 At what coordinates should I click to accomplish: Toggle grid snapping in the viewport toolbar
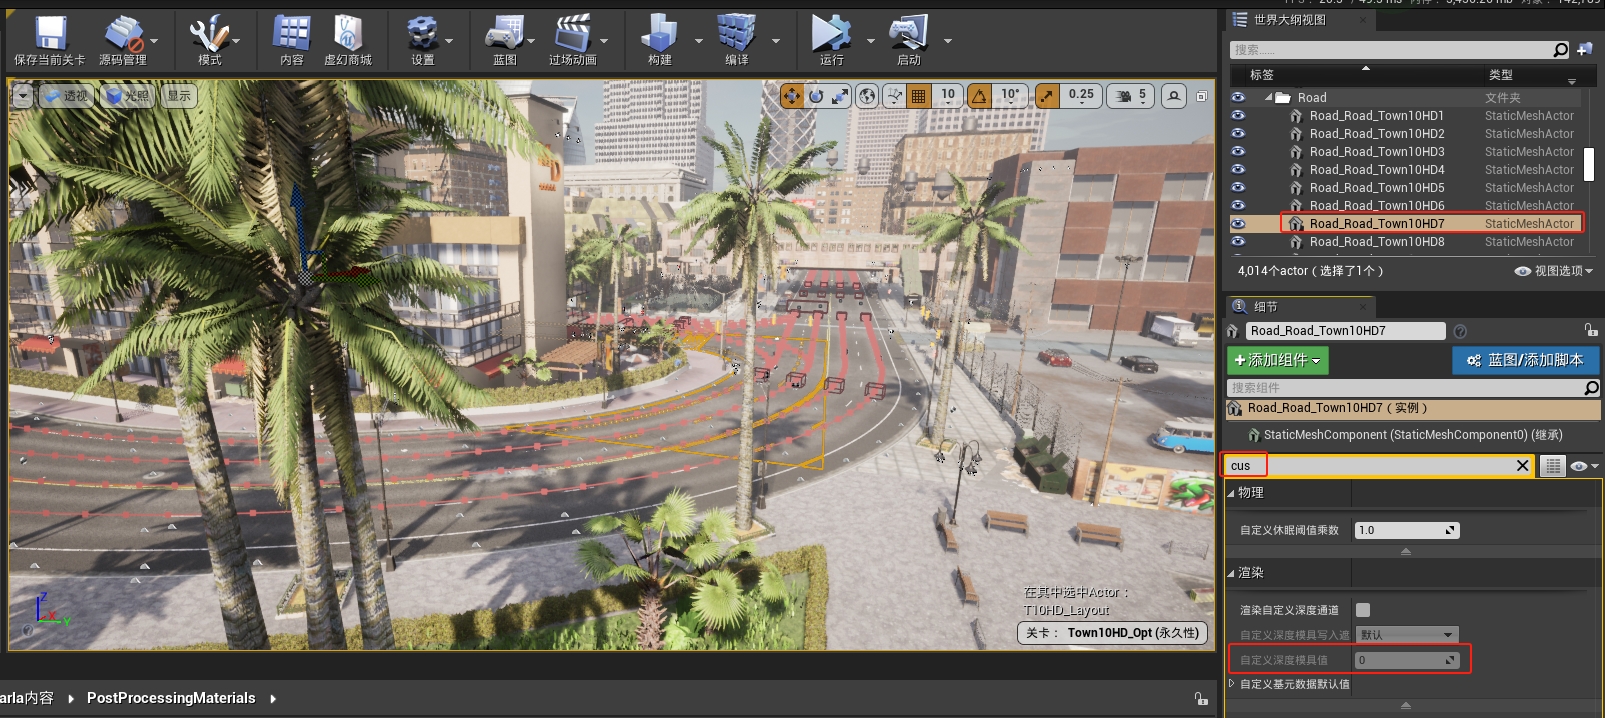[x=918, y=96]
